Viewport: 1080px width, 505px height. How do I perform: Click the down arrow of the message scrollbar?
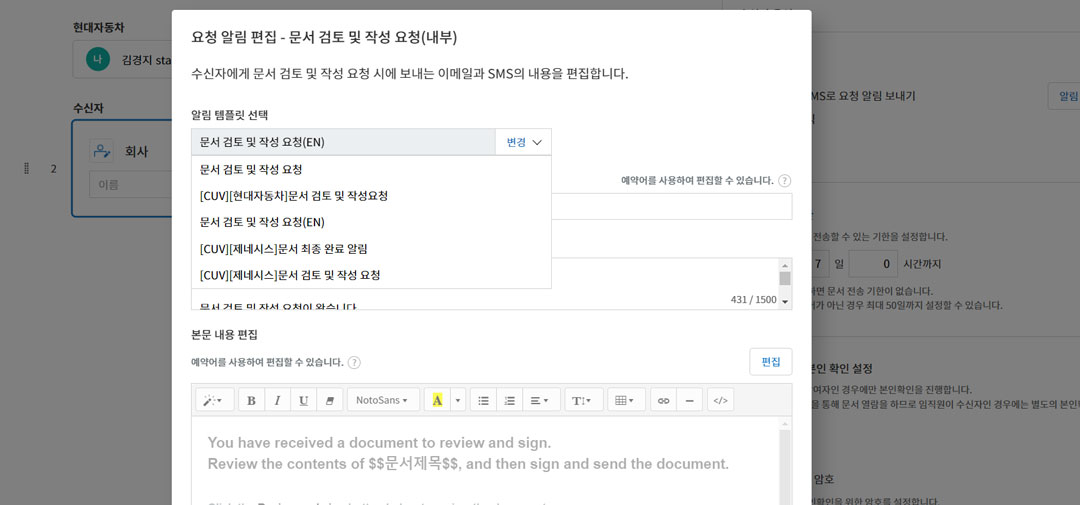pos(785,302)
